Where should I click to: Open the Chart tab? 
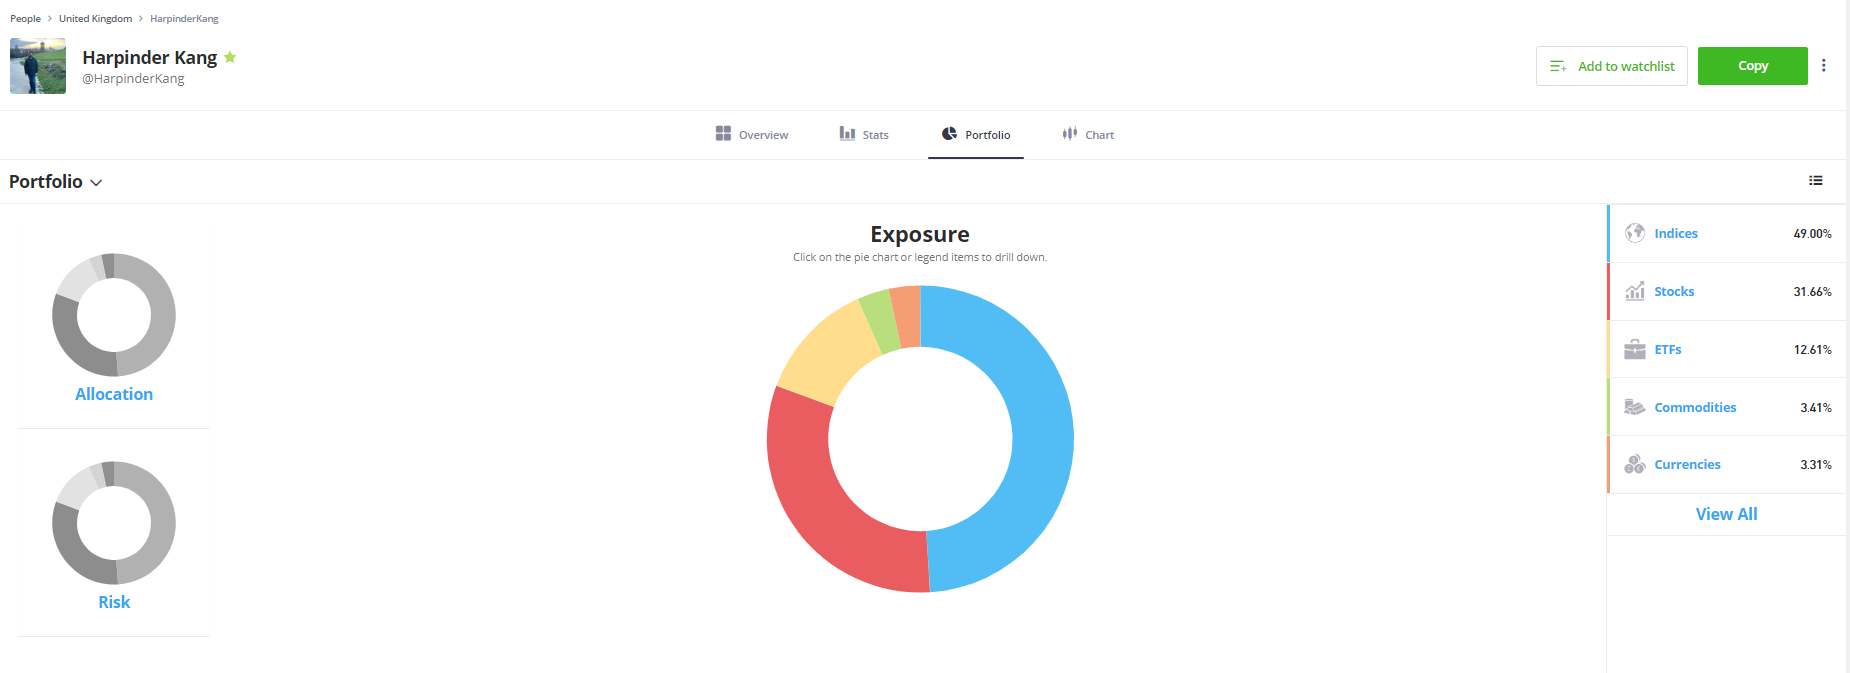coord(1088,134)
